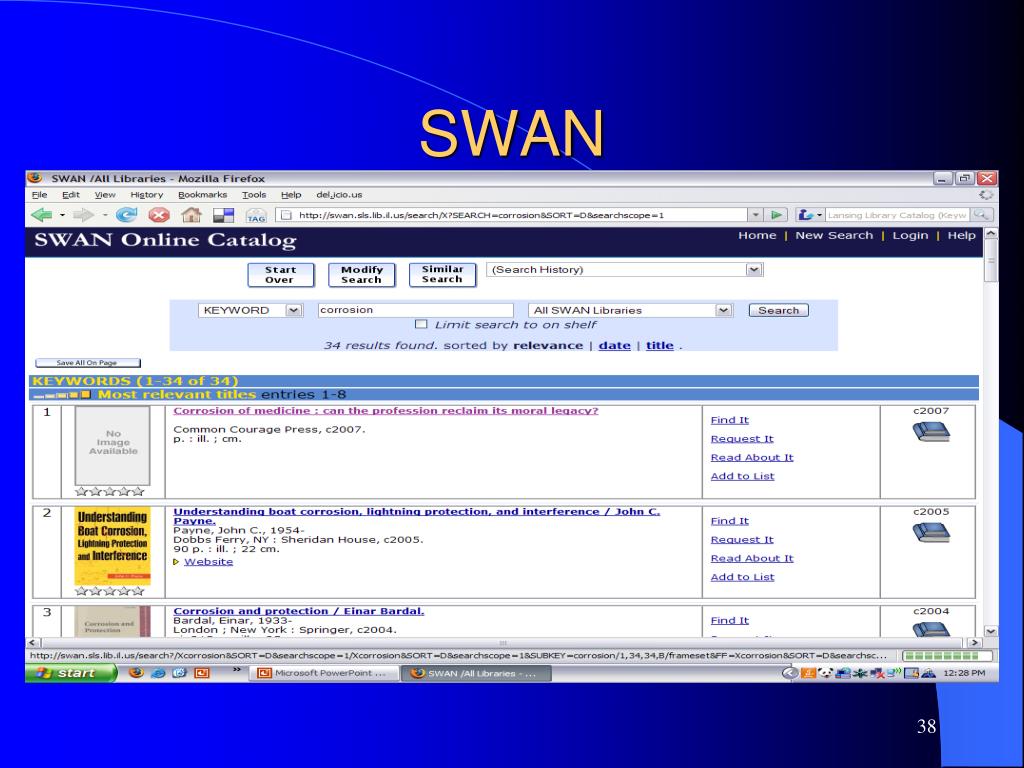This screenshot has height=768, width=1024.
Task: Open the KEYWORD search type dropdown
Action: click(294, 310)
